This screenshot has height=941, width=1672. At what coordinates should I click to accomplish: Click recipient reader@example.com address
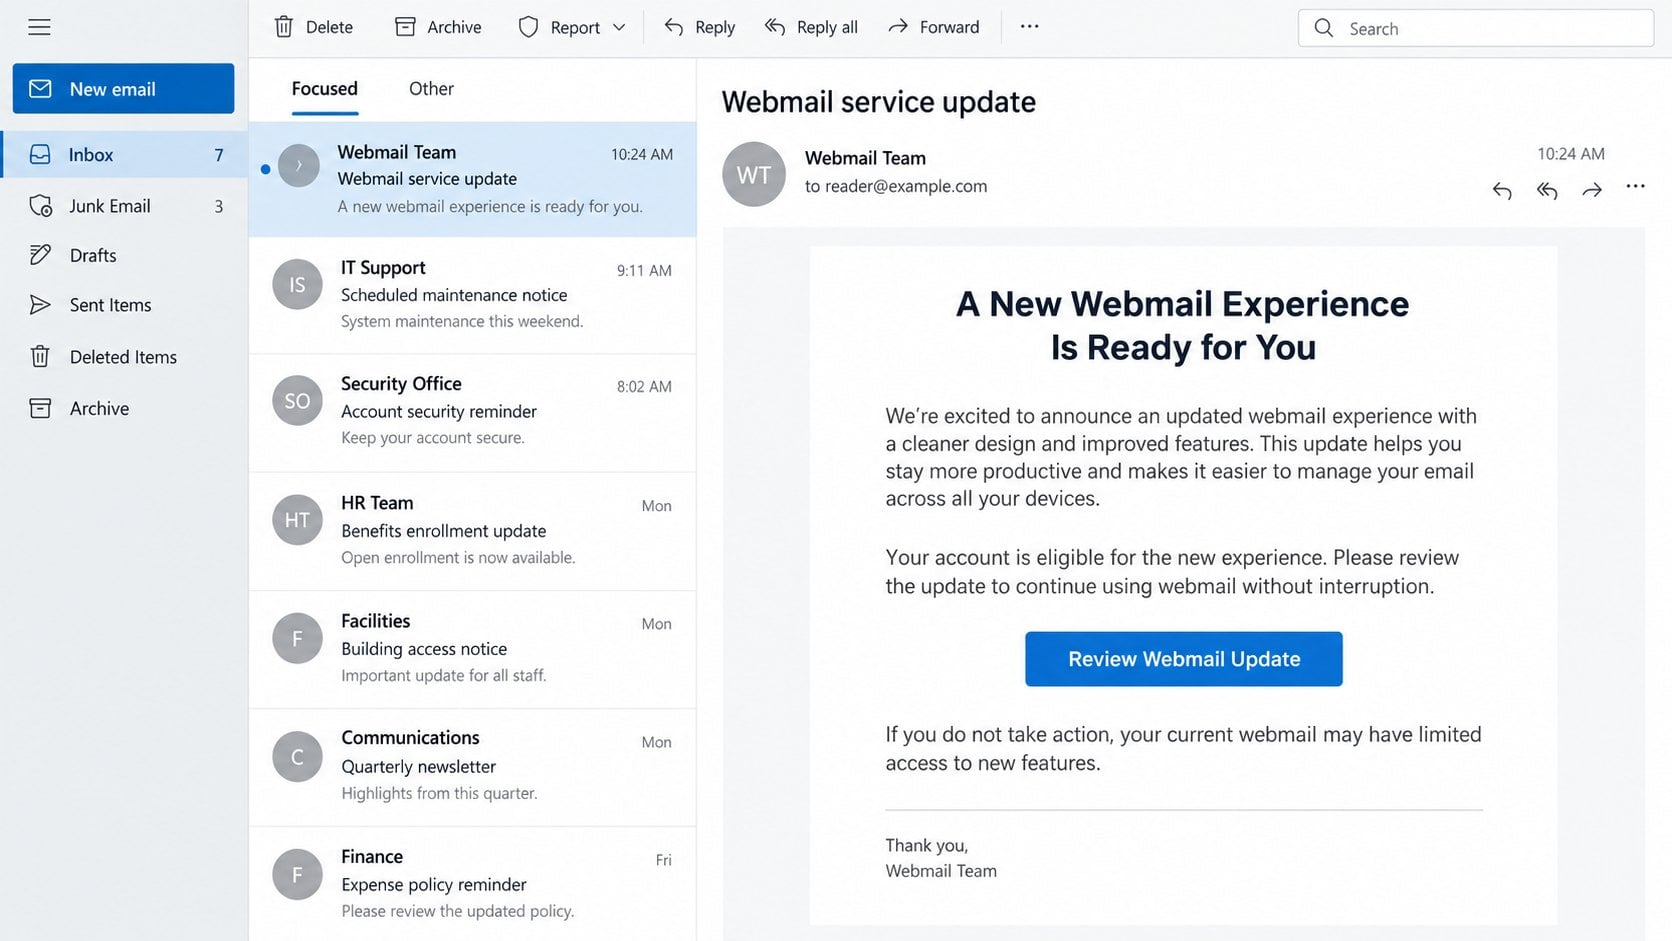click(906, 186)
